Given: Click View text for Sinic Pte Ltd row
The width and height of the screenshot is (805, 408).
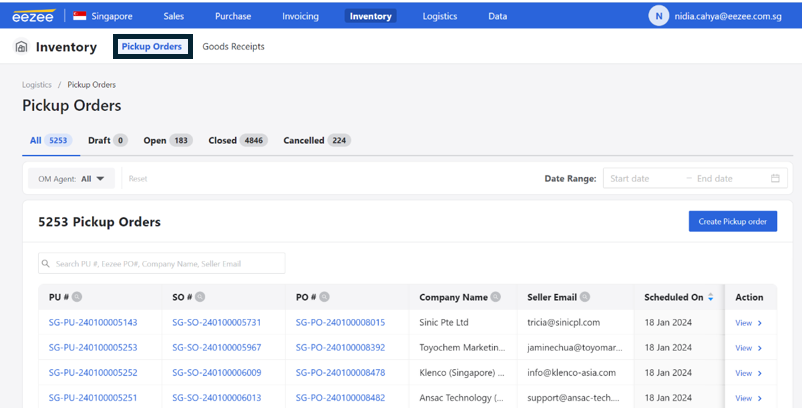Looking at the screenshot, I should click(743, 323).
